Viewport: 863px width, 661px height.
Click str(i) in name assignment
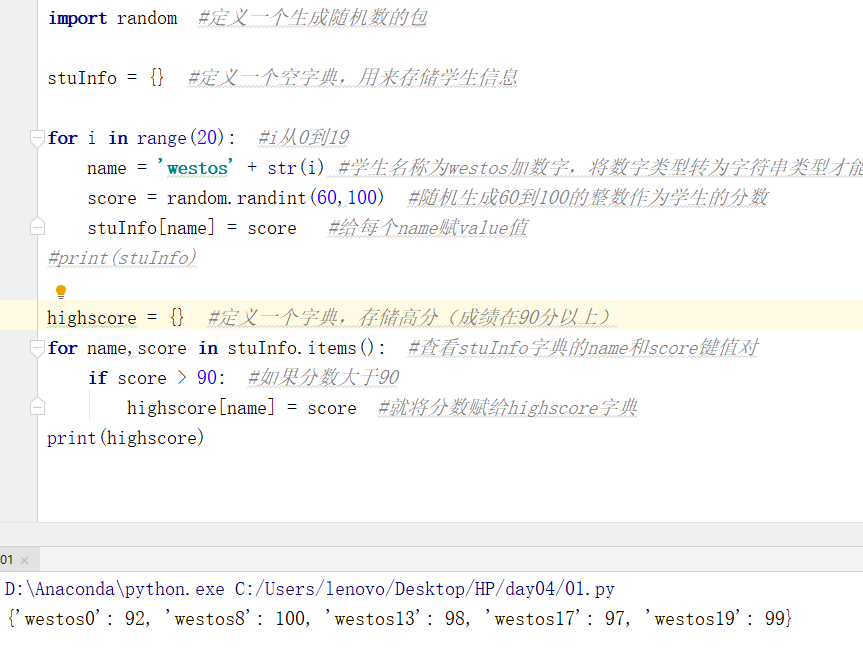point(296,167)
